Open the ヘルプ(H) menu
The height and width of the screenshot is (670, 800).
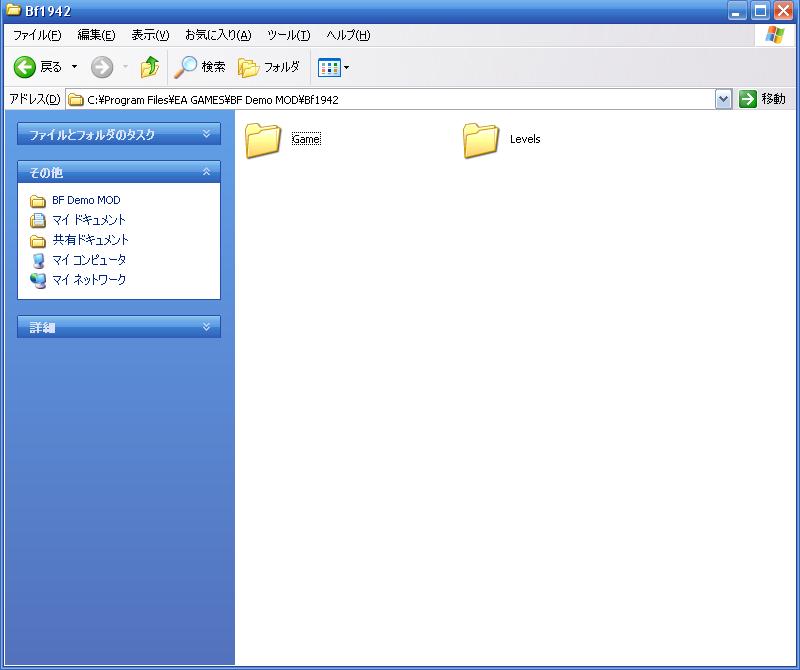pos(348,35)
